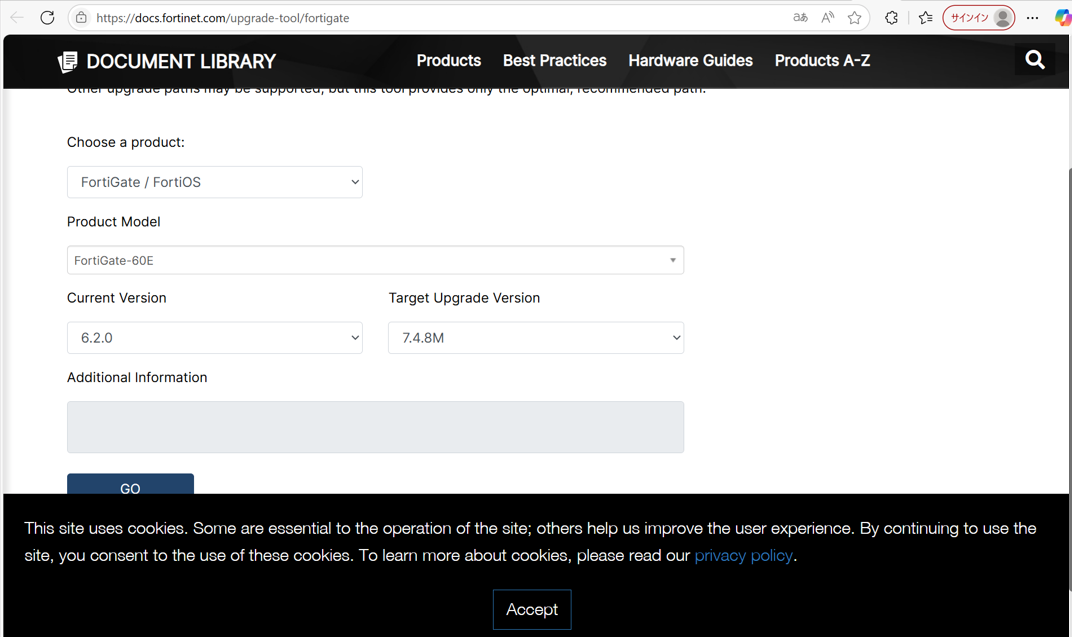This screenshot has height=637, width=1072.
Task: Accept the cookies notice
Action: point(532,610)
